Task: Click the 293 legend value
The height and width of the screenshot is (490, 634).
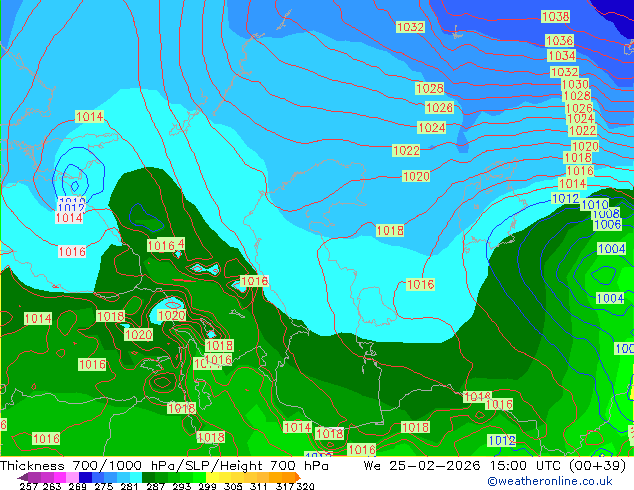Action: tap(182, 486)
